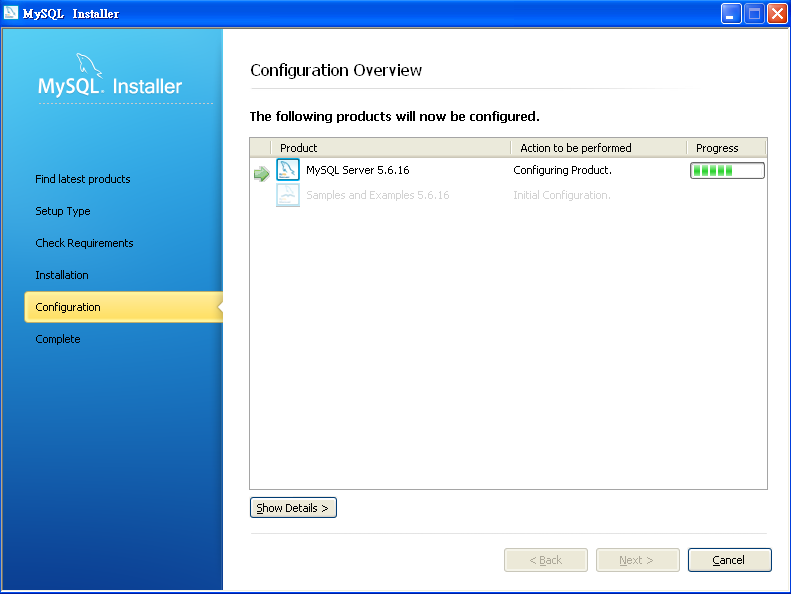Select the Check Requirements step
Viewport: 791px width, 594px height.
pyautogui.click(x=84, y=243)
